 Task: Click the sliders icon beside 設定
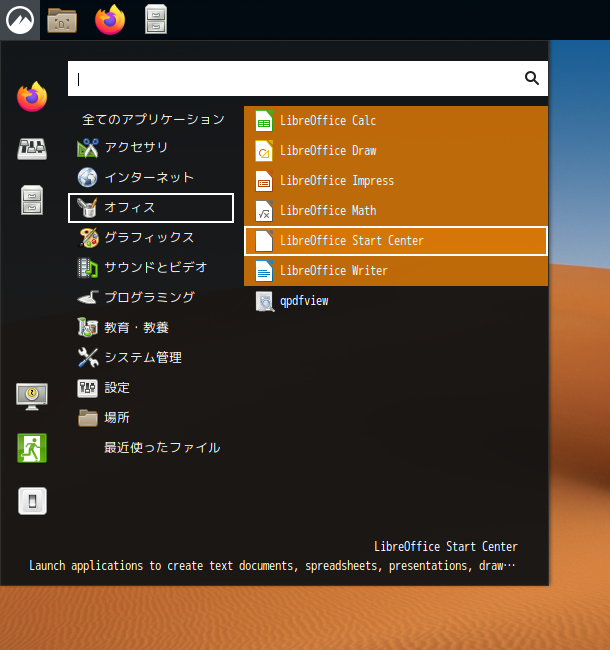[87, 388]
